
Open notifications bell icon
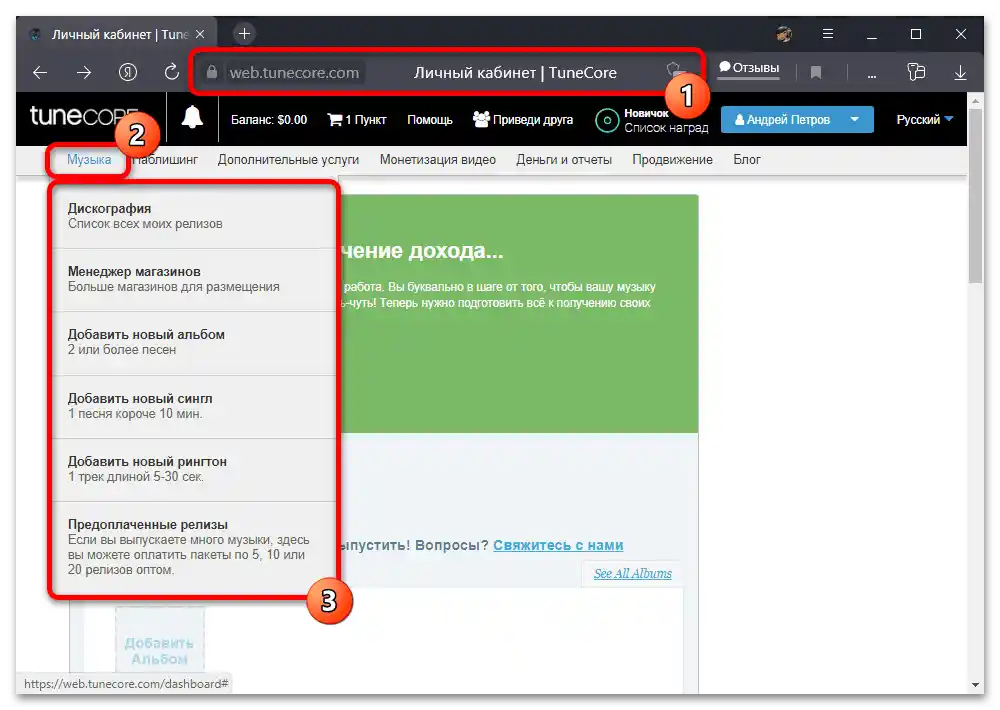coord(192,117)
